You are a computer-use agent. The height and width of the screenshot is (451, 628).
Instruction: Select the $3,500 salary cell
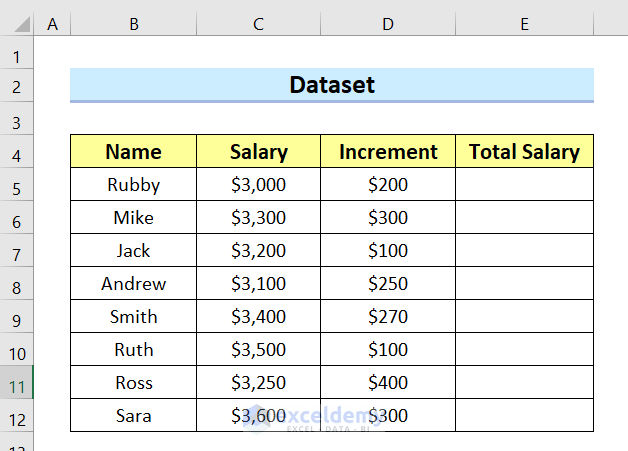click(258, 350)
